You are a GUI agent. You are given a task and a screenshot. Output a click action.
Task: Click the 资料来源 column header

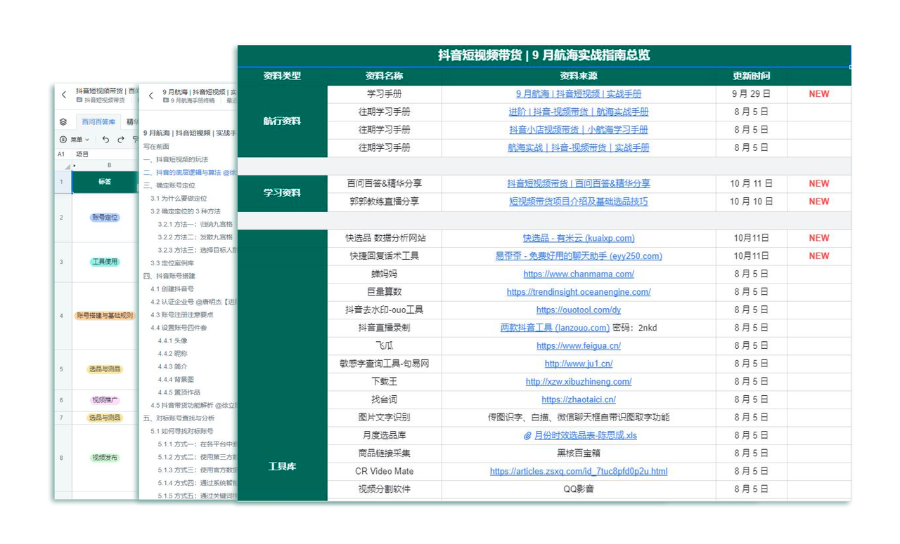click(x=579, y=76)
